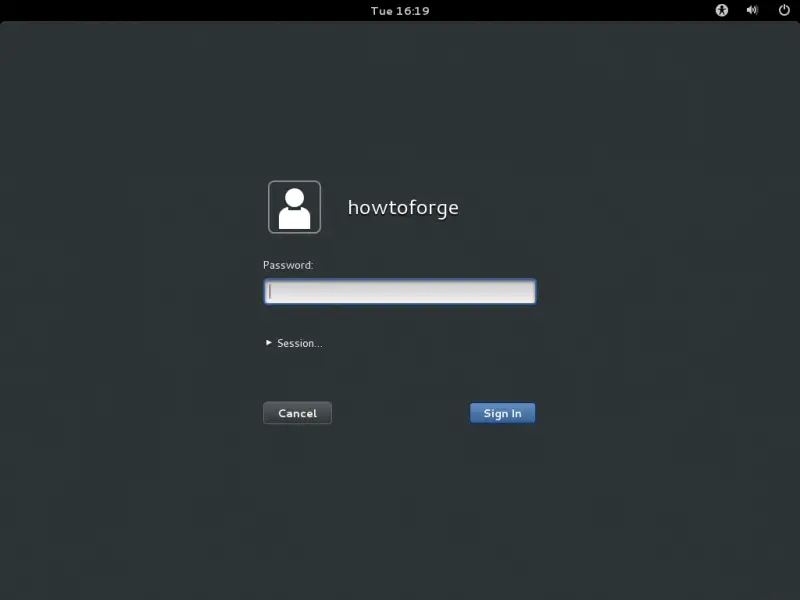Open the accessibility menu icon
Screen dimensions: 800x600
click(x=721, y=10)
